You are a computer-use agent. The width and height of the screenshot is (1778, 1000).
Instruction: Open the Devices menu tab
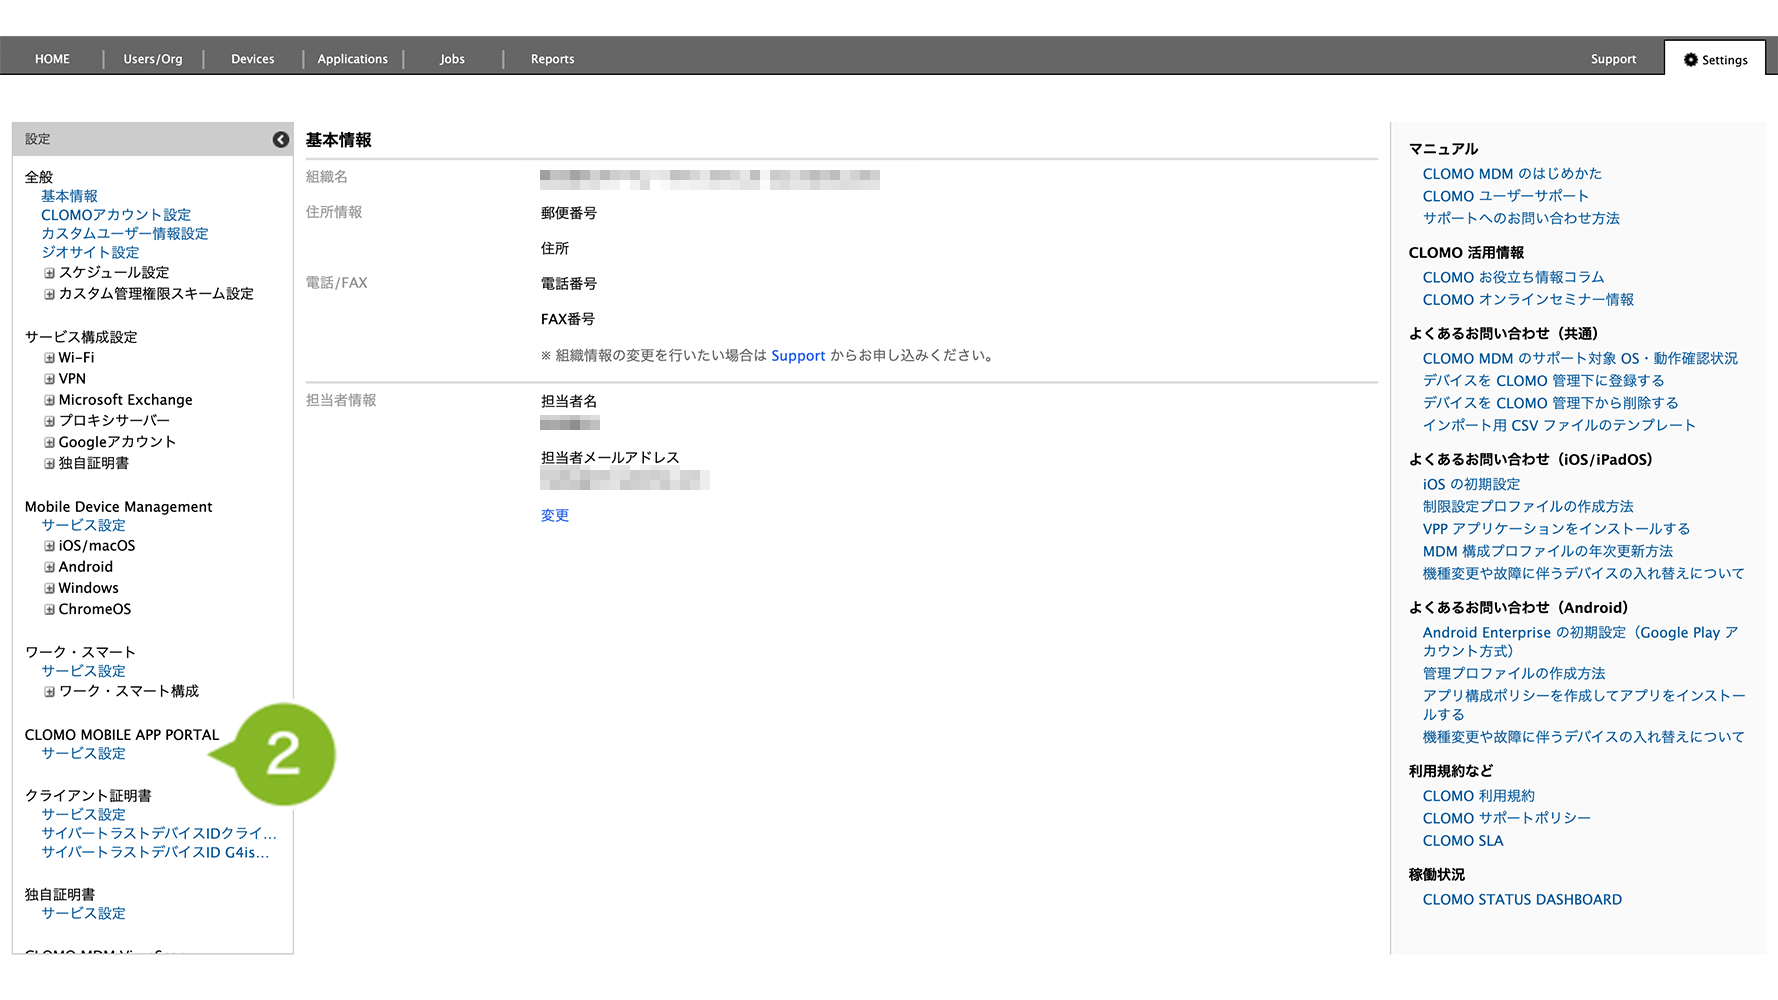(x=252, y=59)
